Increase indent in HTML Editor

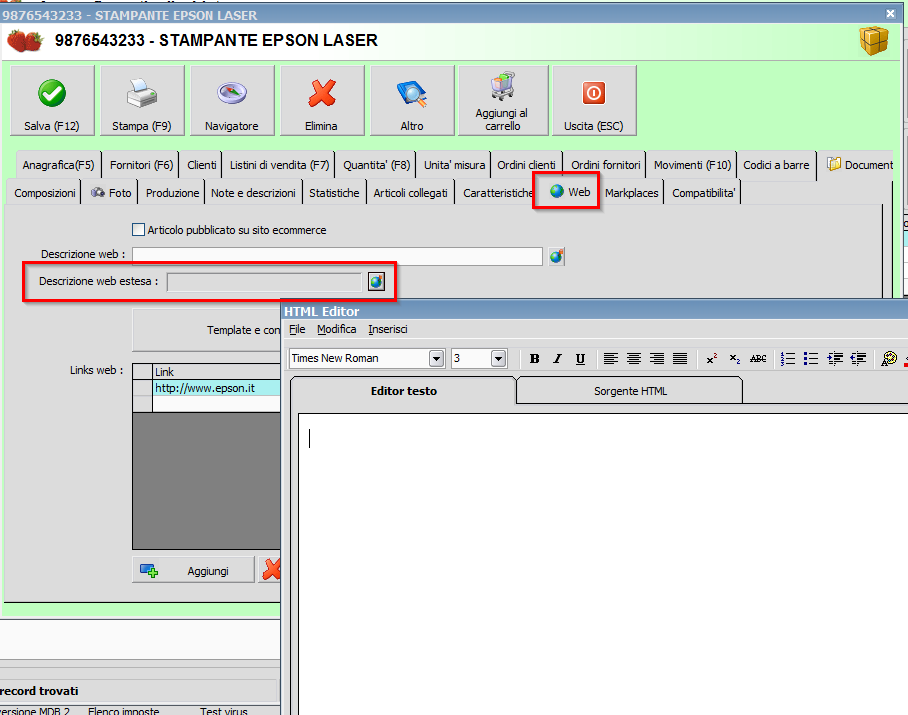[x=834, y=359]
